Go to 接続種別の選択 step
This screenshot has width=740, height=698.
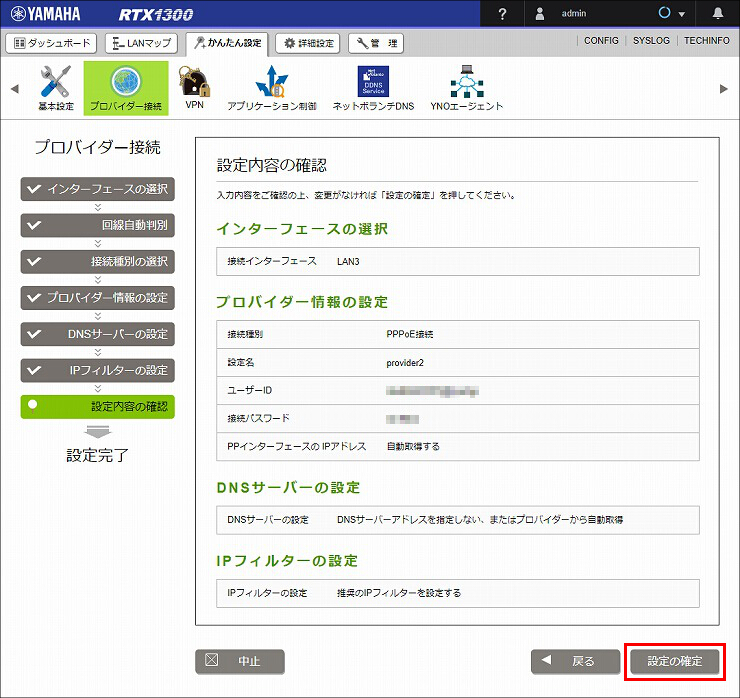click(98, 262)
